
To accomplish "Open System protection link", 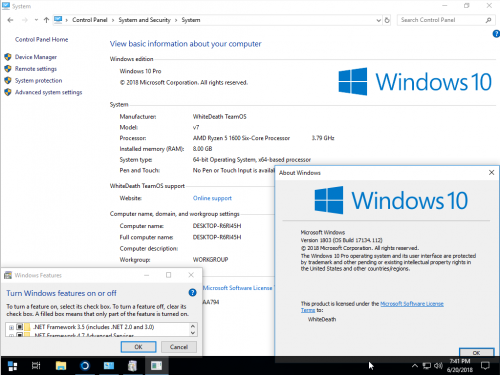I will (38, 80).
